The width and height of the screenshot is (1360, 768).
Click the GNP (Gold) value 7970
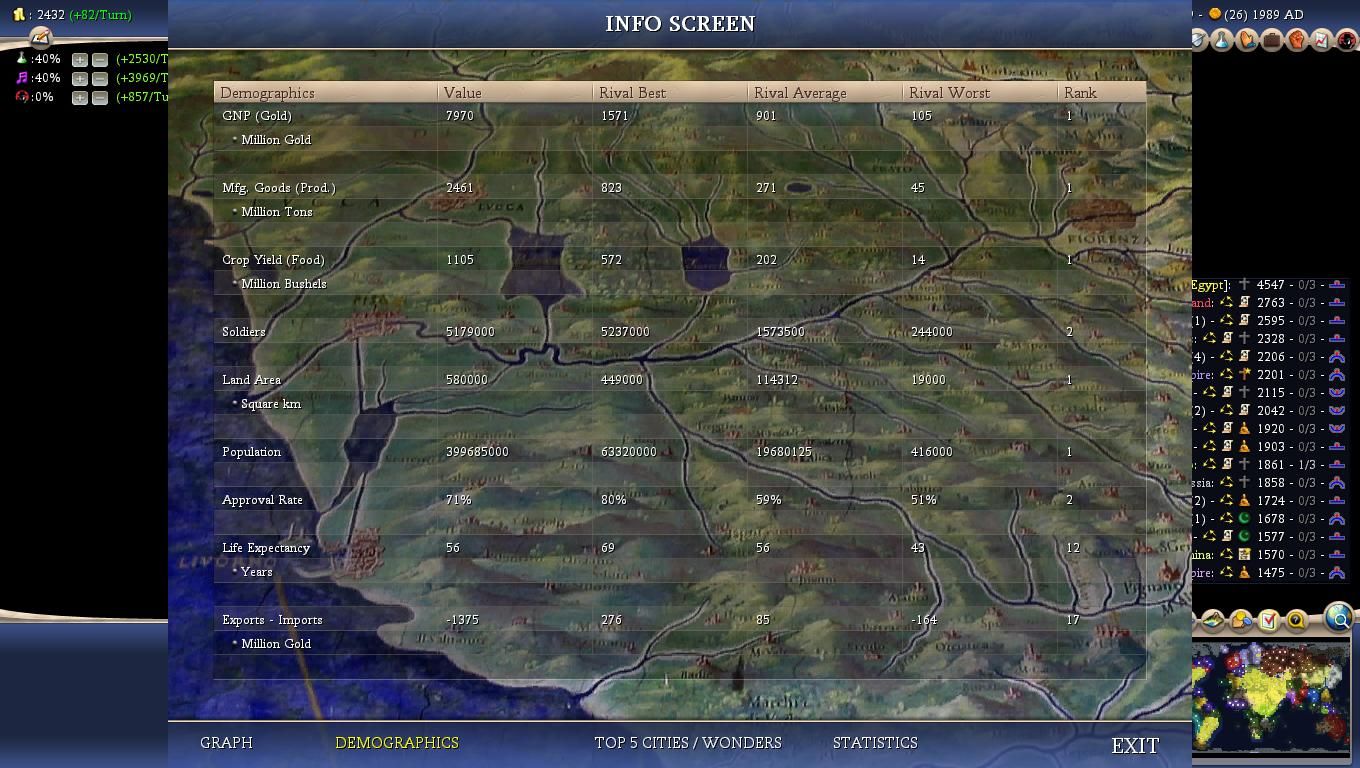(x=460, y=116)
